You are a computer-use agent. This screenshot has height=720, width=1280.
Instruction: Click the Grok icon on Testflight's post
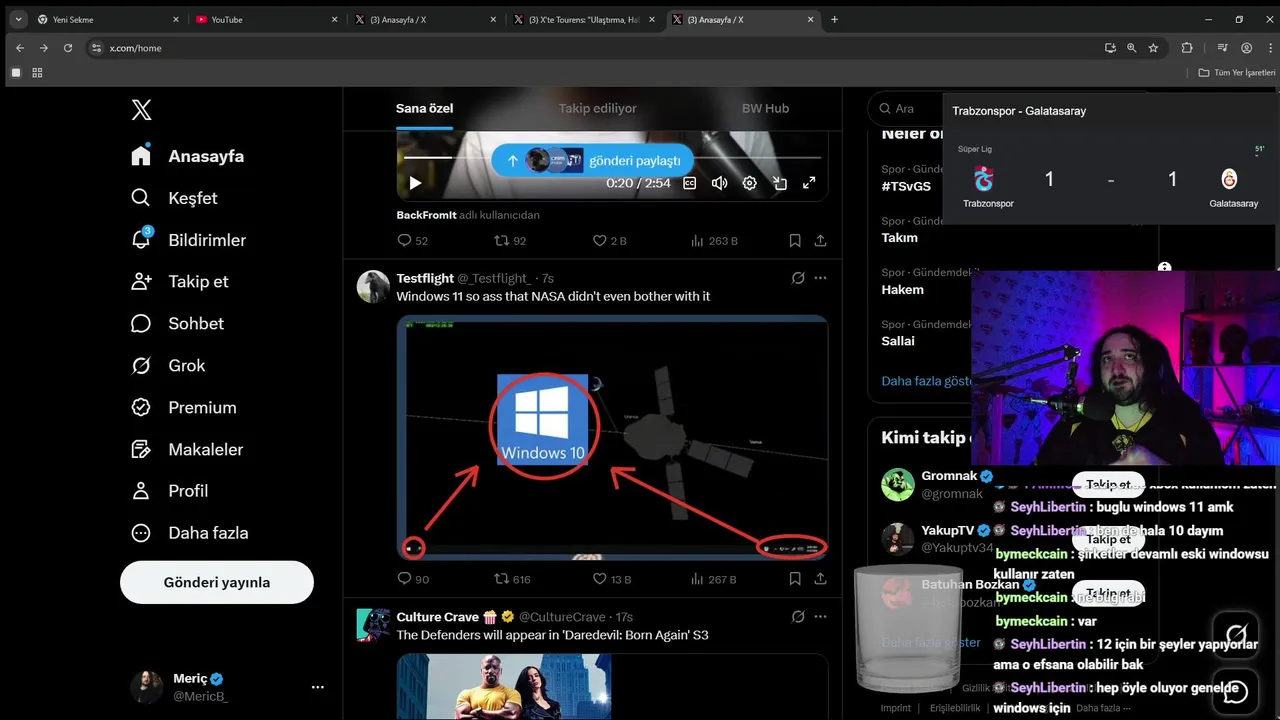798,278
